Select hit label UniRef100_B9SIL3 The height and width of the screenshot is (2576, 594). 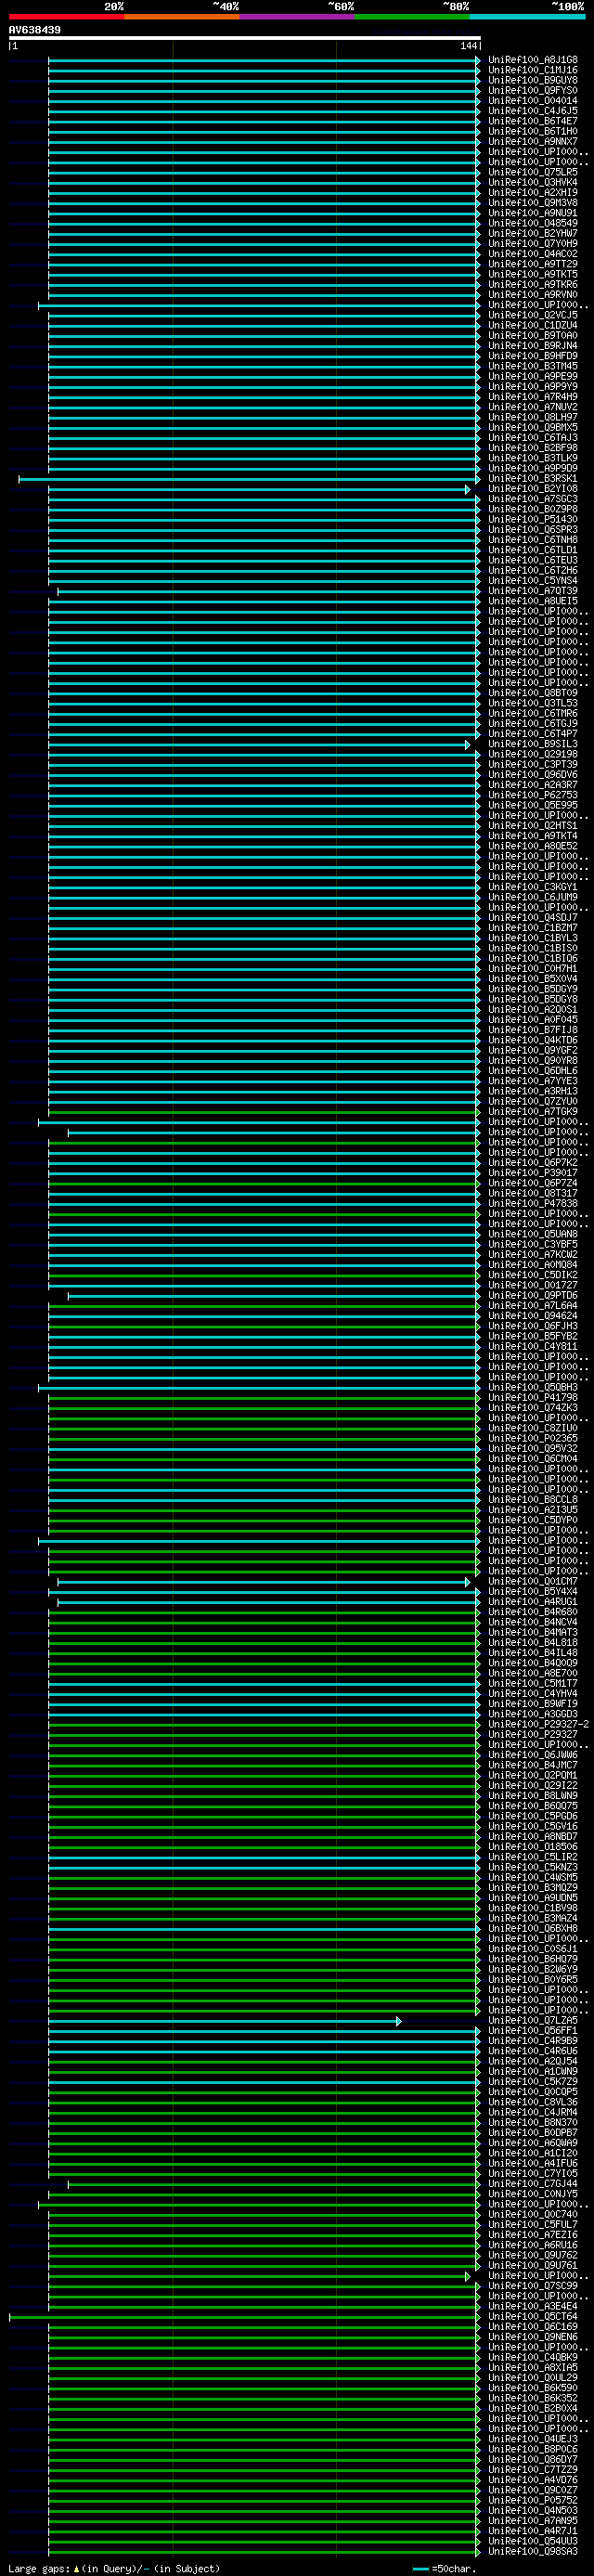coord(533,744)
